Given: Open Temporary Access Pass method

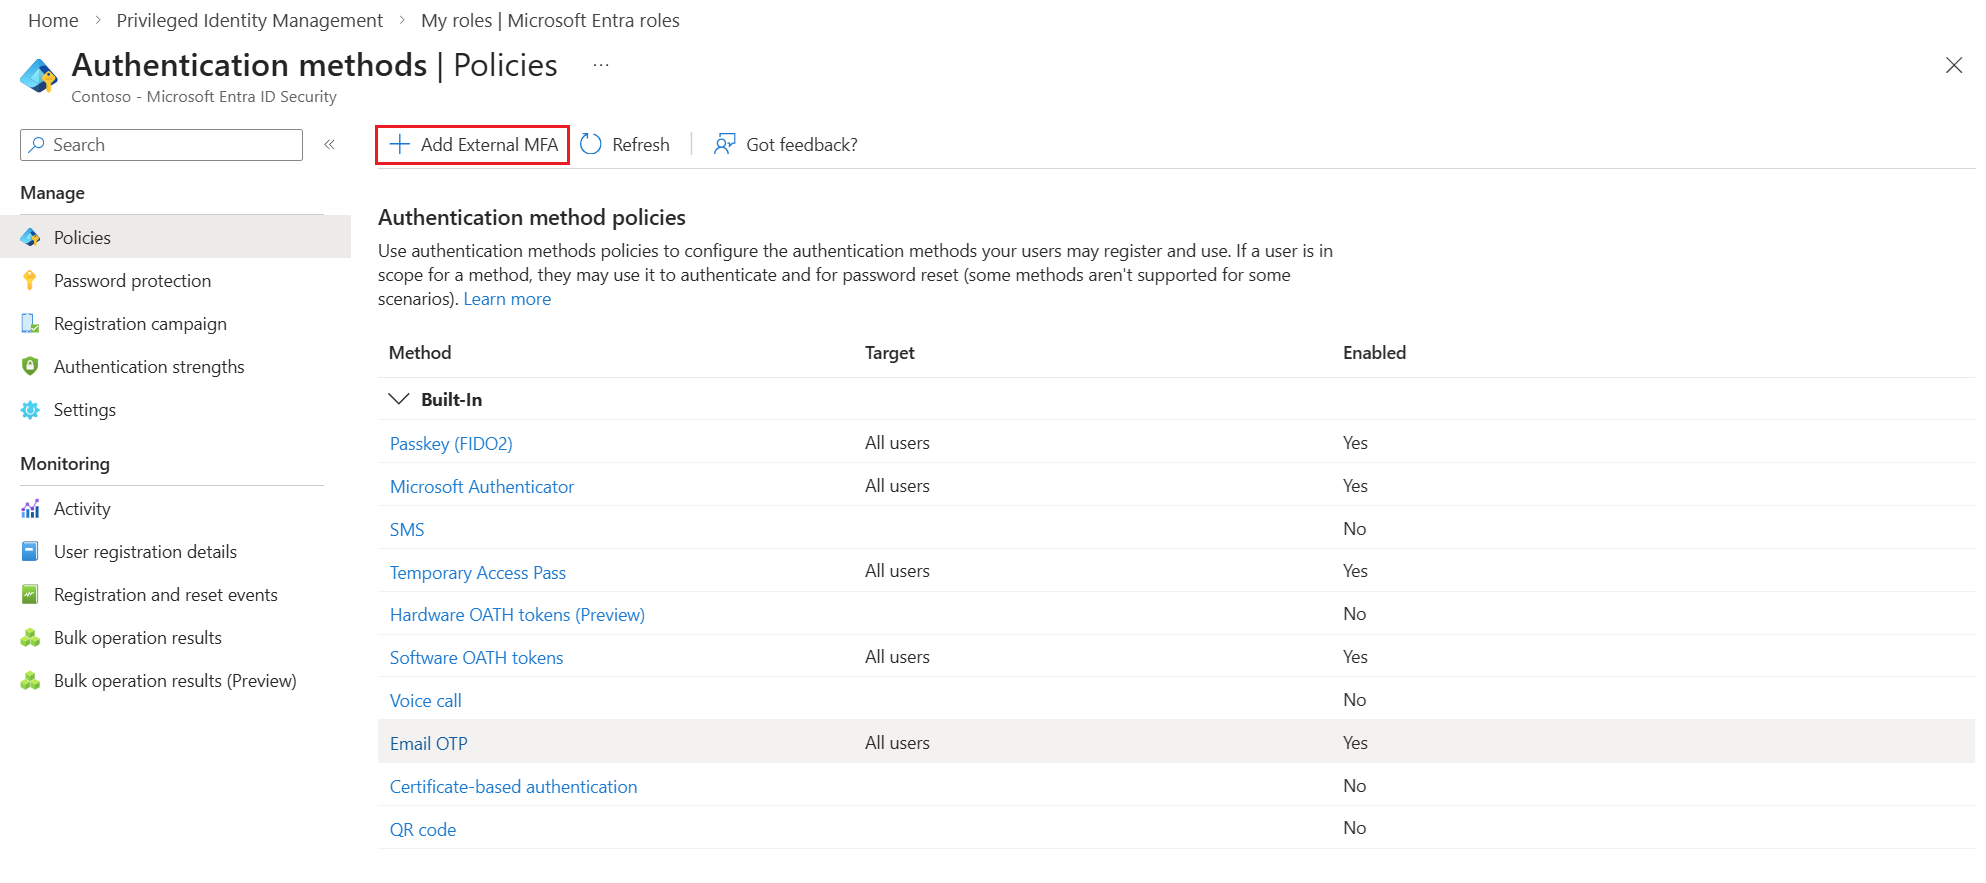Looking at the screenshot, I should coord(478,572).
